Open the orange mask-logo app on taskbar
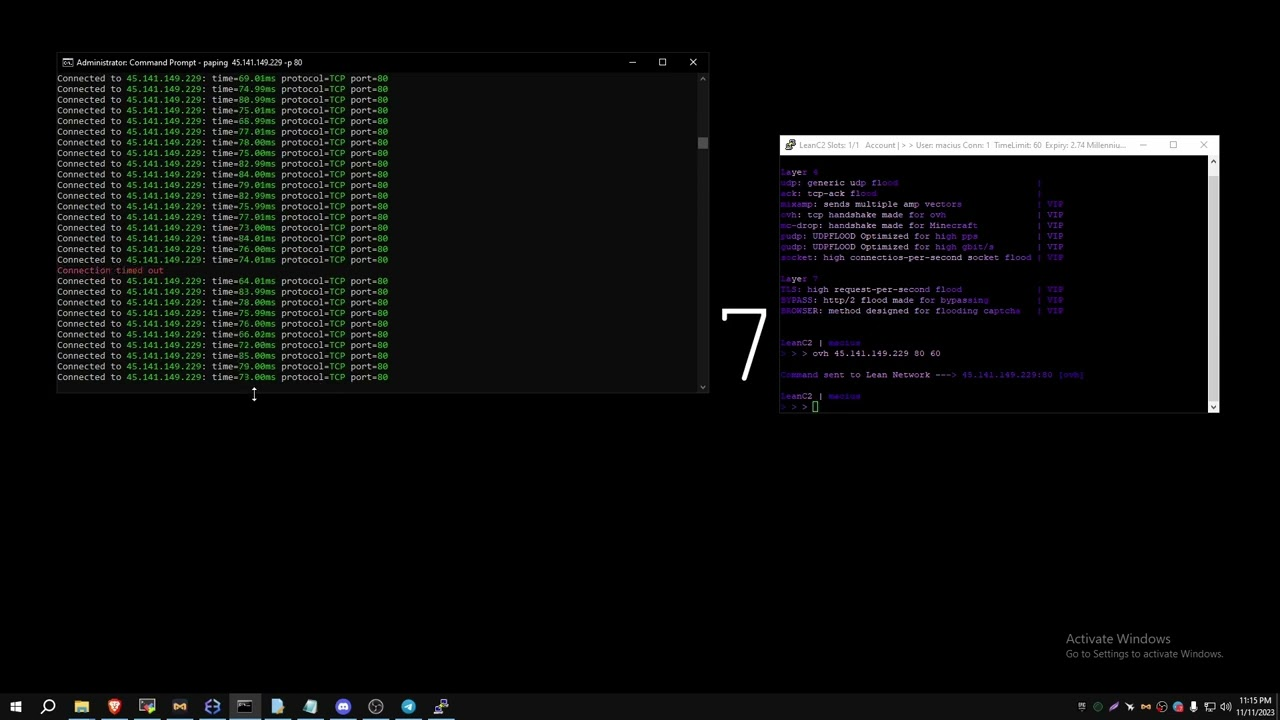 tap(180, 707)
